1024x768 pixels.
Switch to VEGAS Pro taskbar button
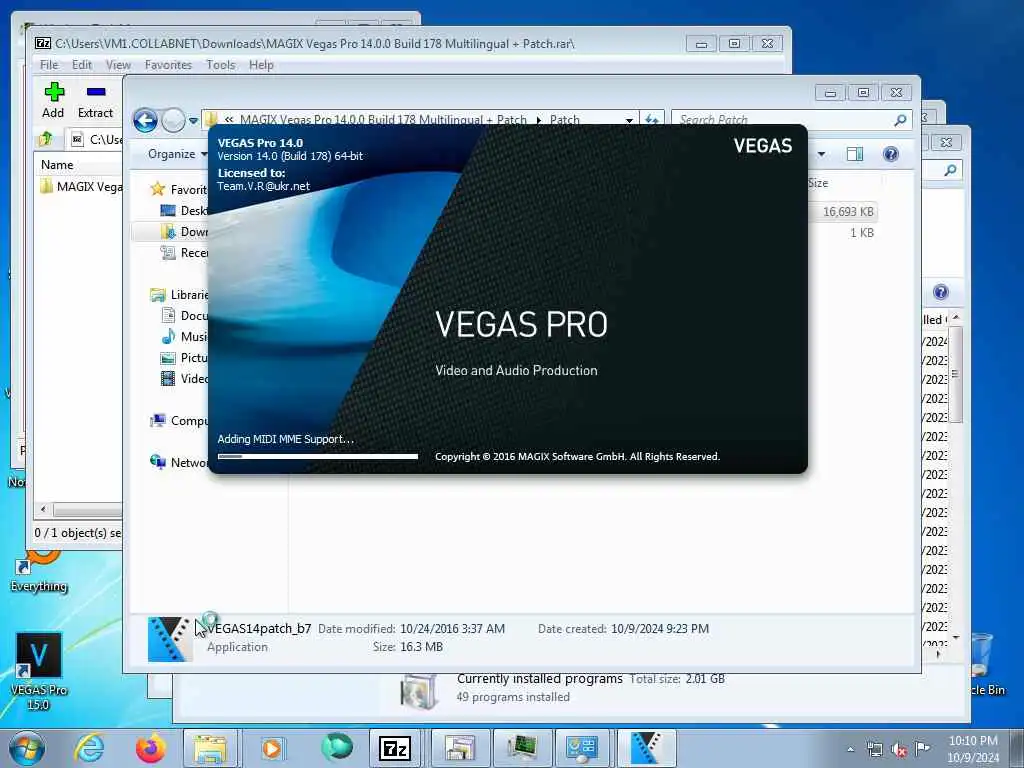point(645,748)
